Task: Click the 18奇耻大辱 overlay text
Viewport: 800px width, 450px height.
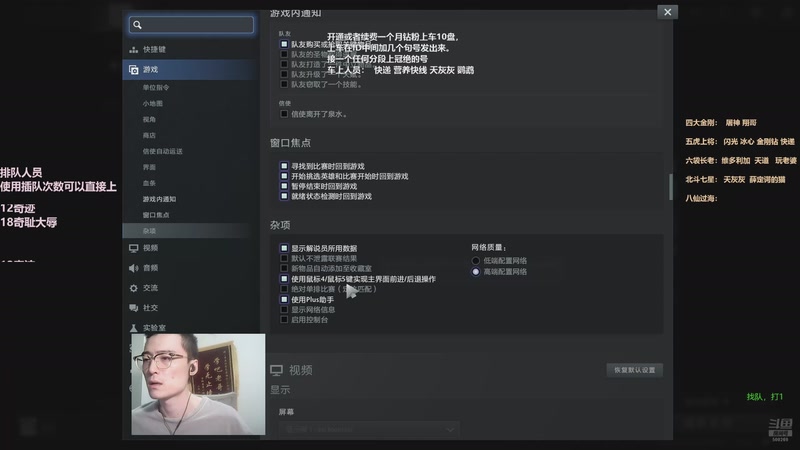Action: point(29,222)
